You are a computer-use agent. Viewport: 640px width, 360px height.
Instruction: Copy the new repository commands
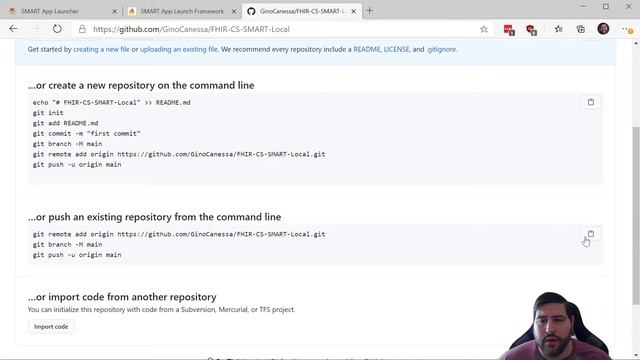591,102
